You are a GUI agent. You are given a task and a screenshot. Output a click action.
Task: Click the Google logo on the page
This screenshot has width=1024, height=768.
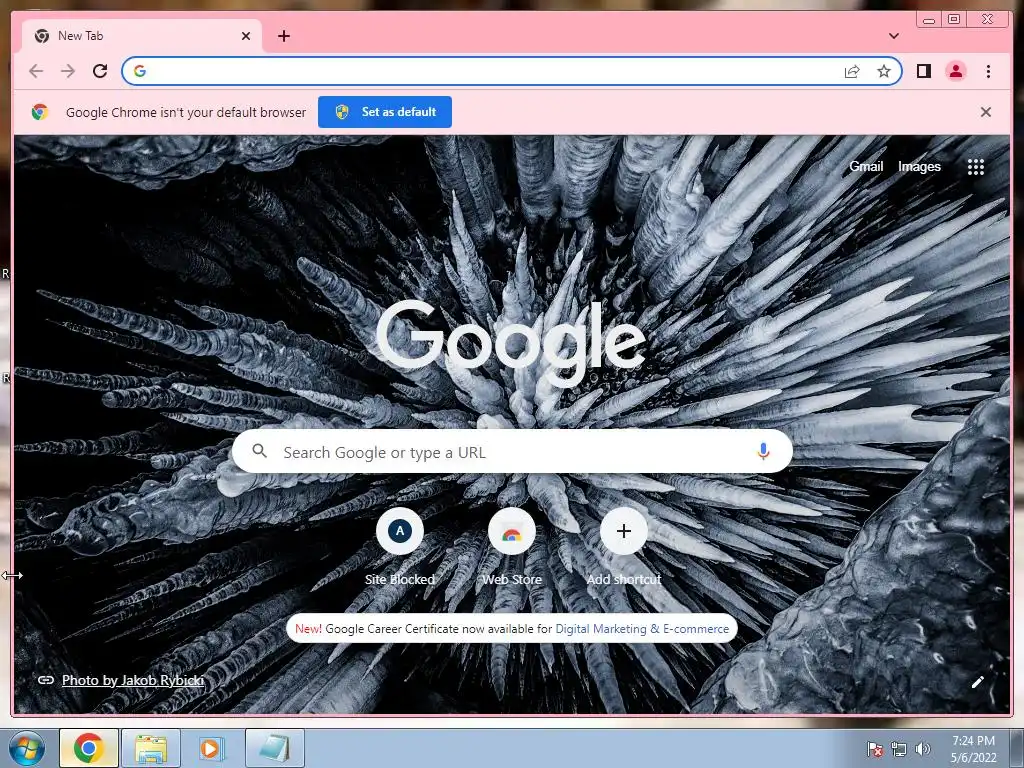click(511, 342)
